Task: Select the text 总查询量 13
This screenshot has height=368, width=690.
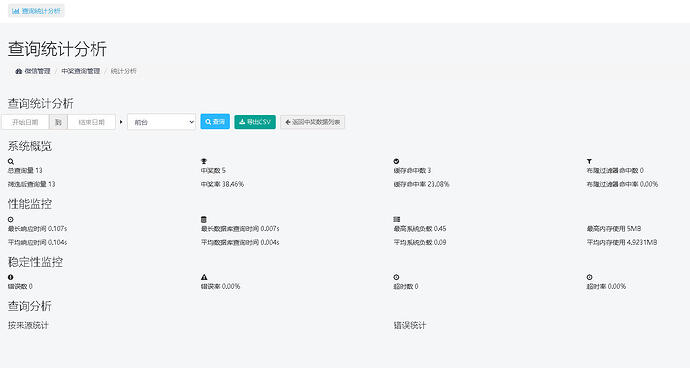Action: (x=25, y=170)
